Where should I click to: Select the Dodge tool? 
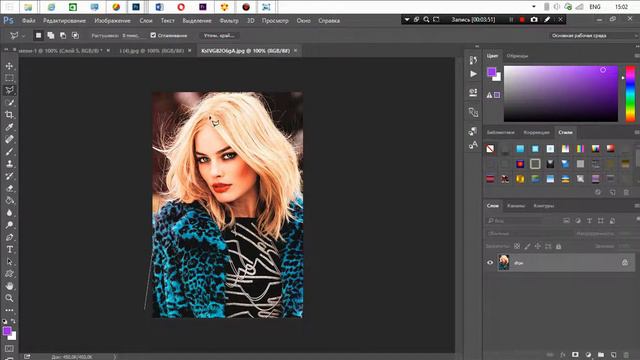pyautogui.click(x=9, y=225)
